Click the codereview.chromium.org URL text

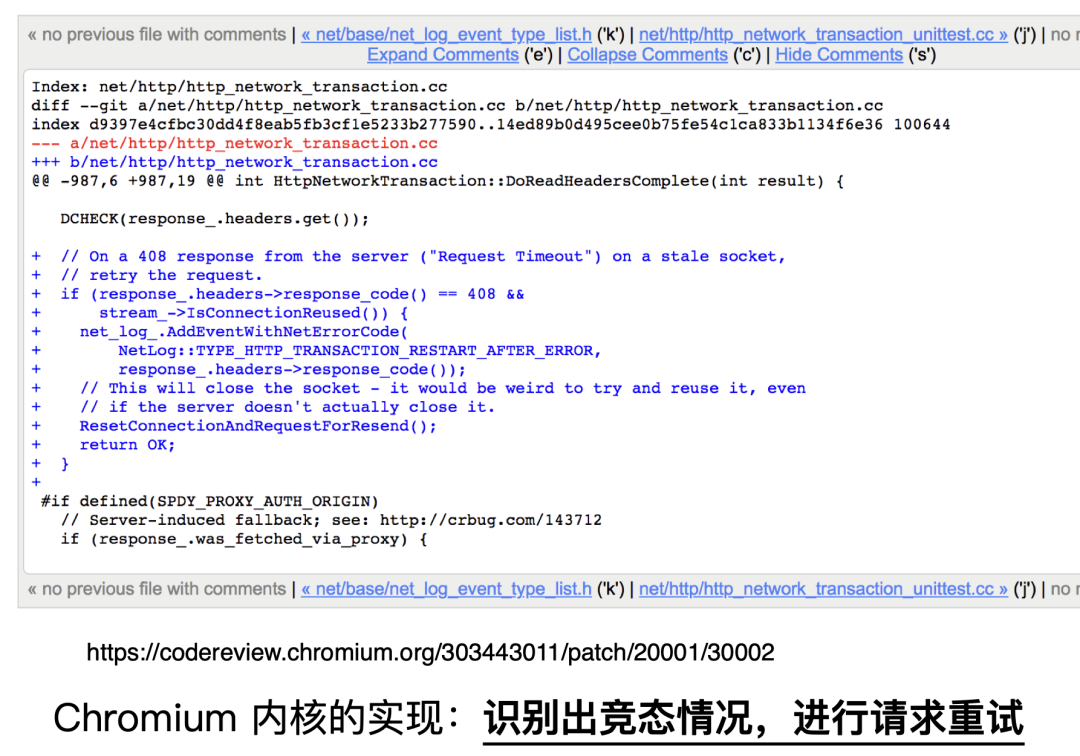click(x=430, y=652)
